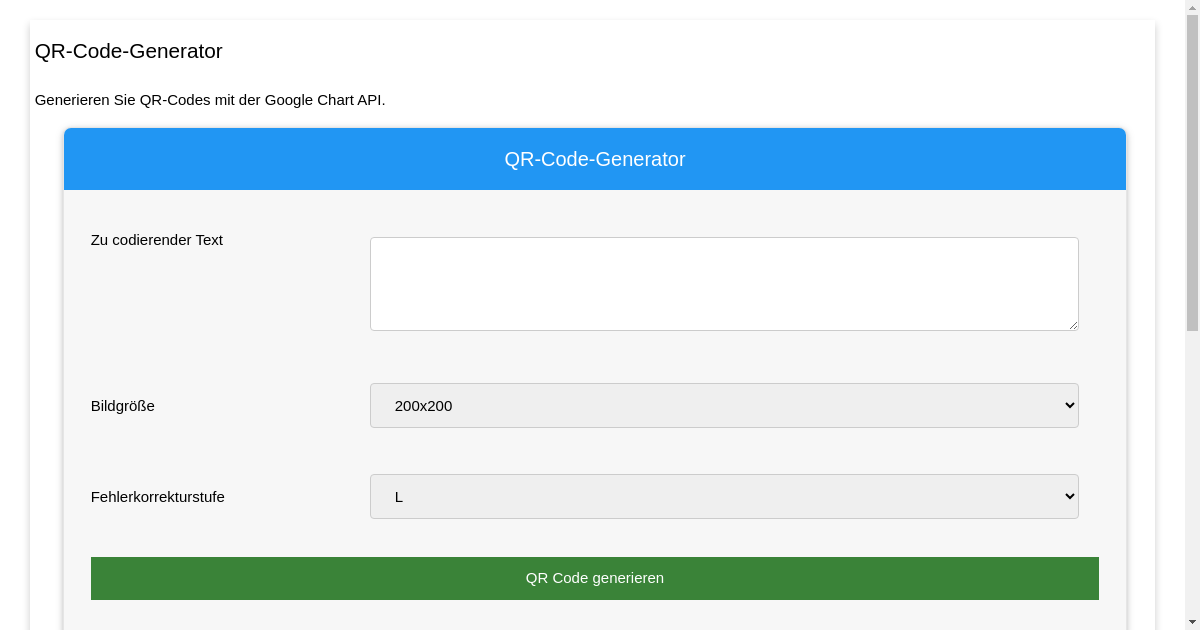Screen dimensions: 1200x630
Task: Click the Fehlerkorrekturstufe label text
Action: 157,496
